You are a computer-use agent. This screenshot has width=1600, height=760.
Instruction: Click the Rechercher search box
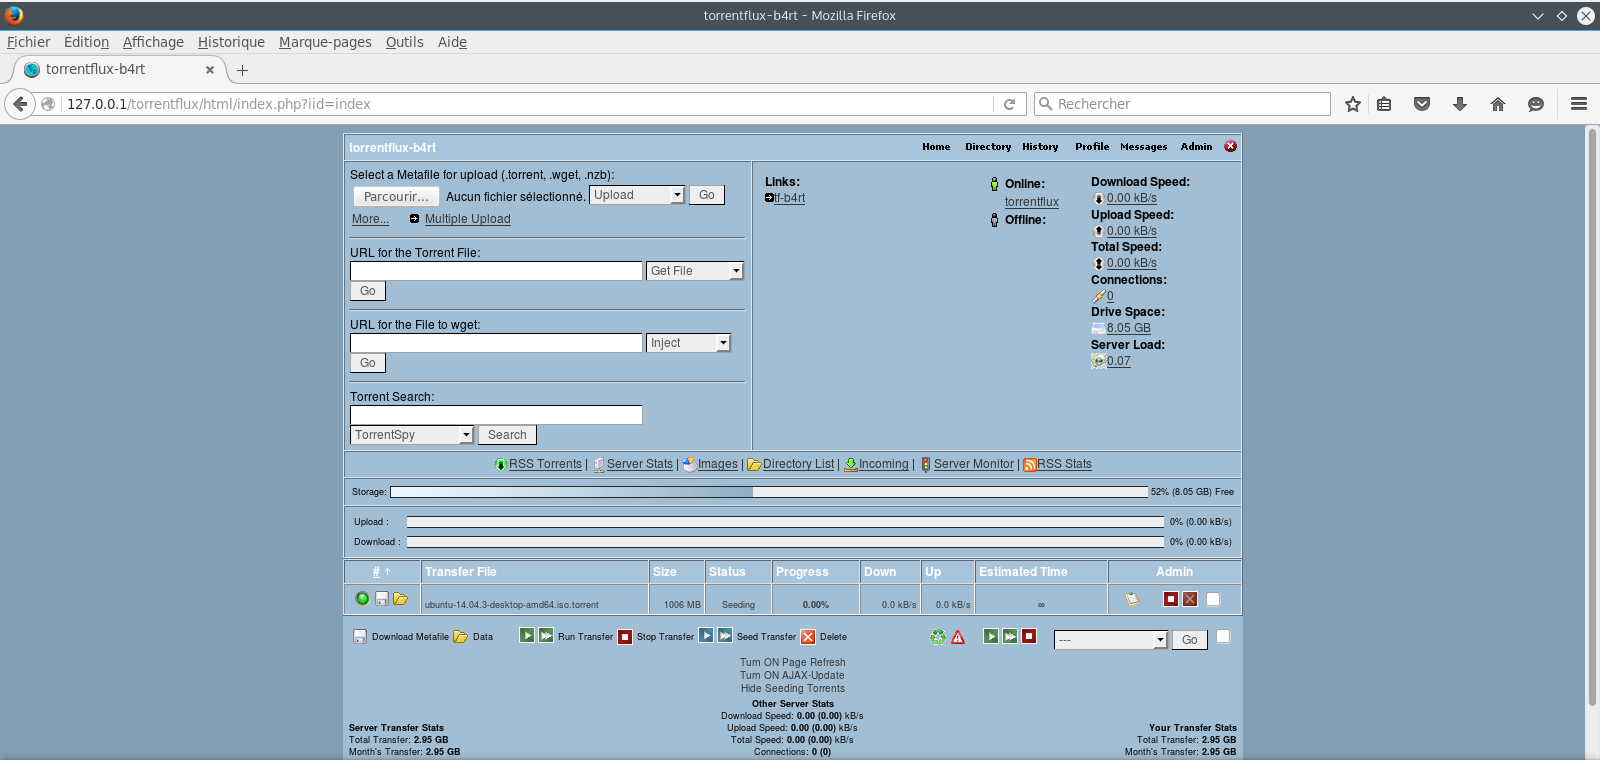coord(1182,104)
